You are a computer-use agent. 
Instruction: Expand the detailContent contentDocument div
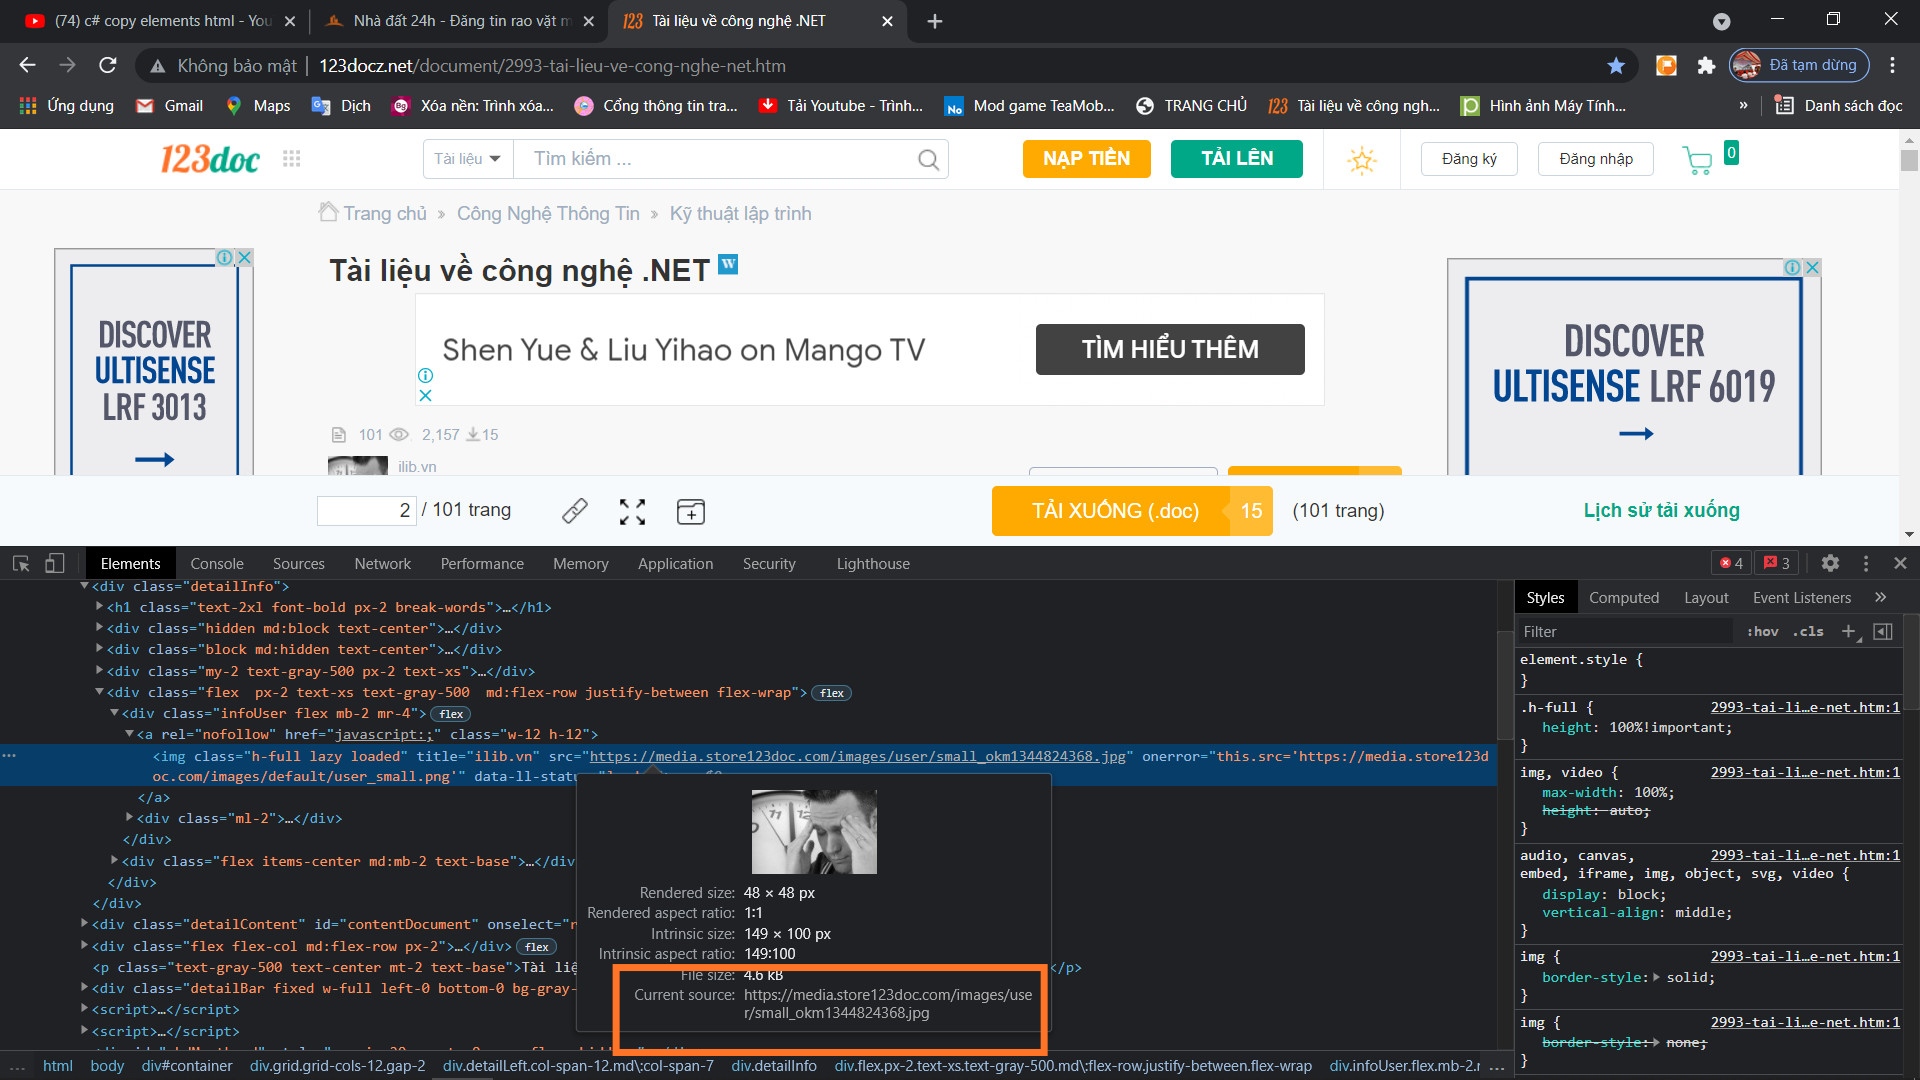coord(85,924)
